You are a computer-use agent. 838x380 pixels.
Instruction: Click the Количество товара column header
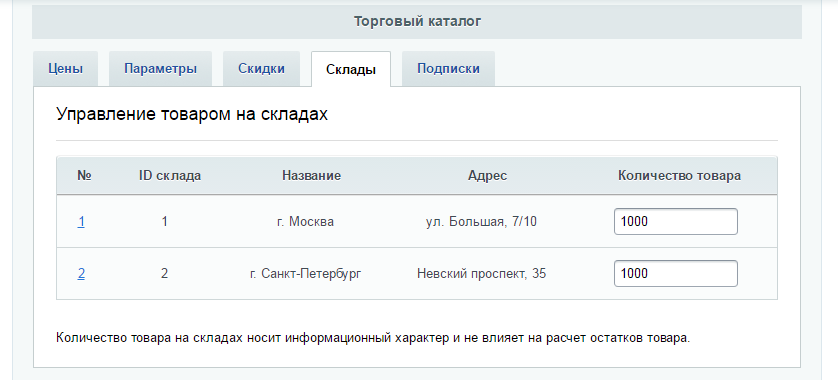tap(679, 176)
